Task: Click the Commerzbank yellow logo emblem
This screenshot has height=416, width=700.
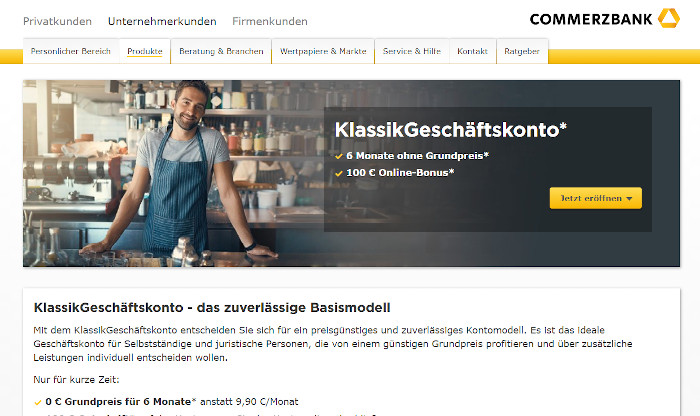Action: (669, 18)
